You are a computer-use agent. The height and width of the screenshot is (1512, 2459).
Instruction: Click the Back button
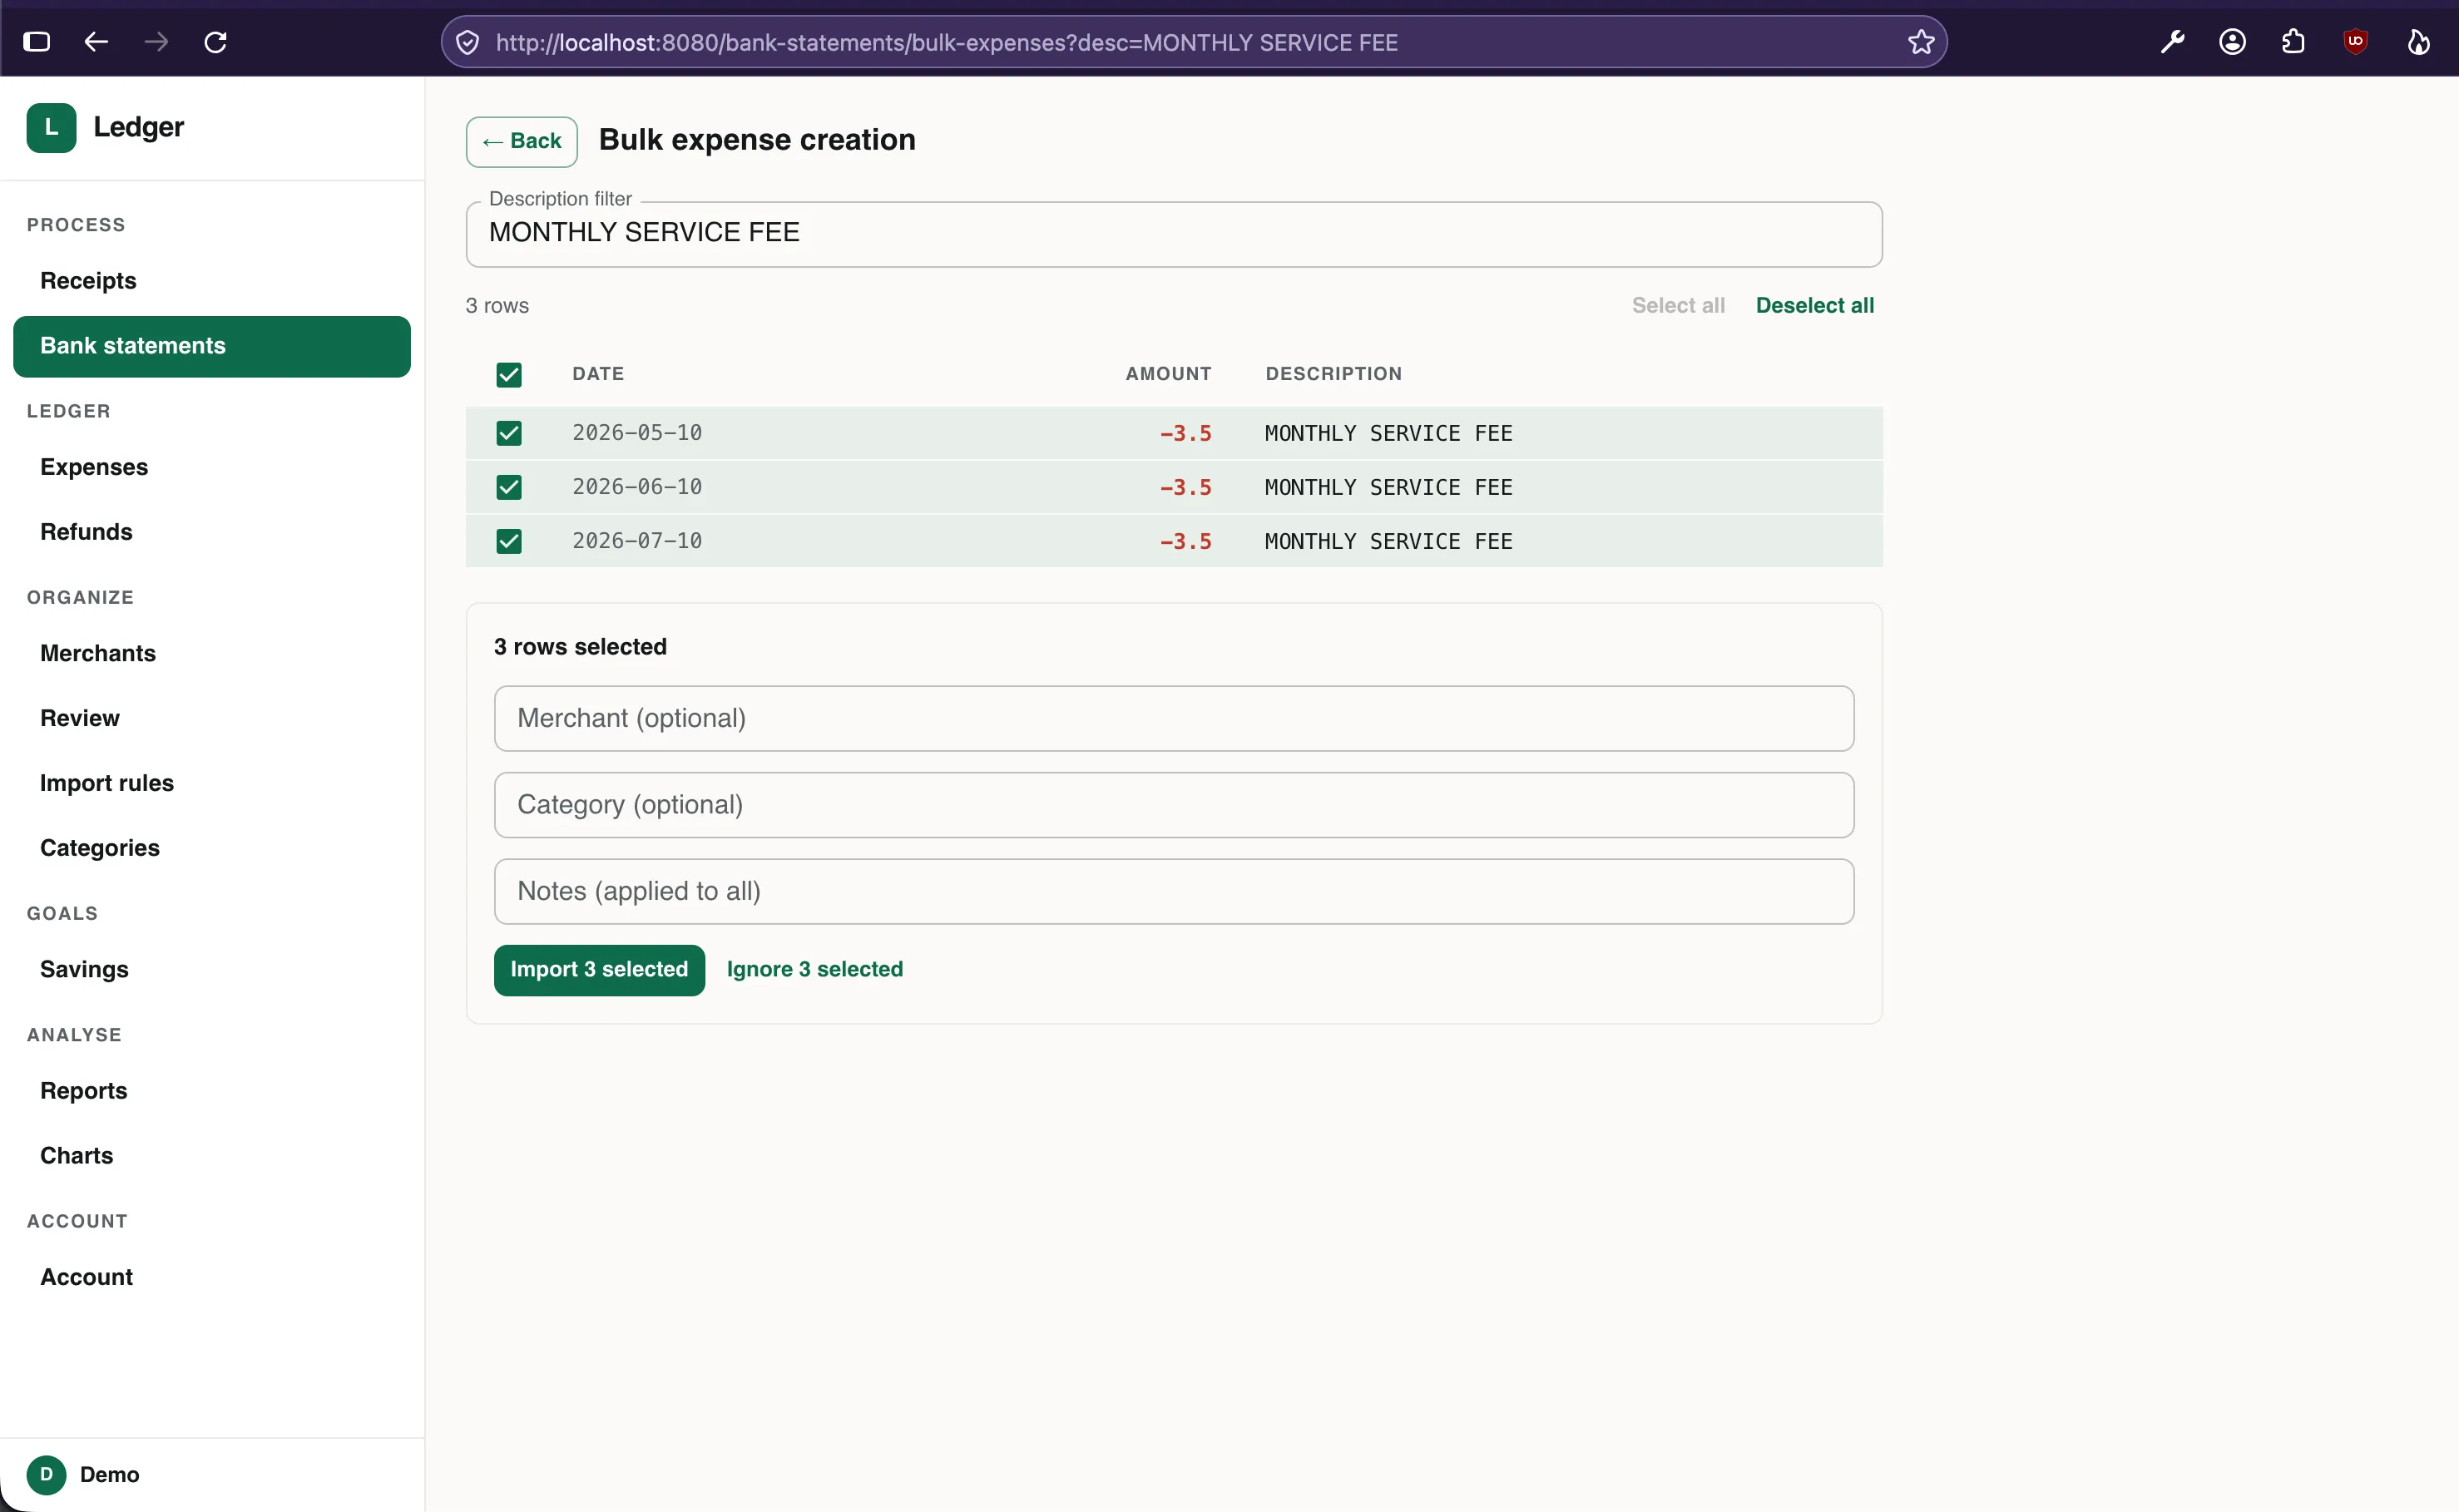(x=522, y=141)
